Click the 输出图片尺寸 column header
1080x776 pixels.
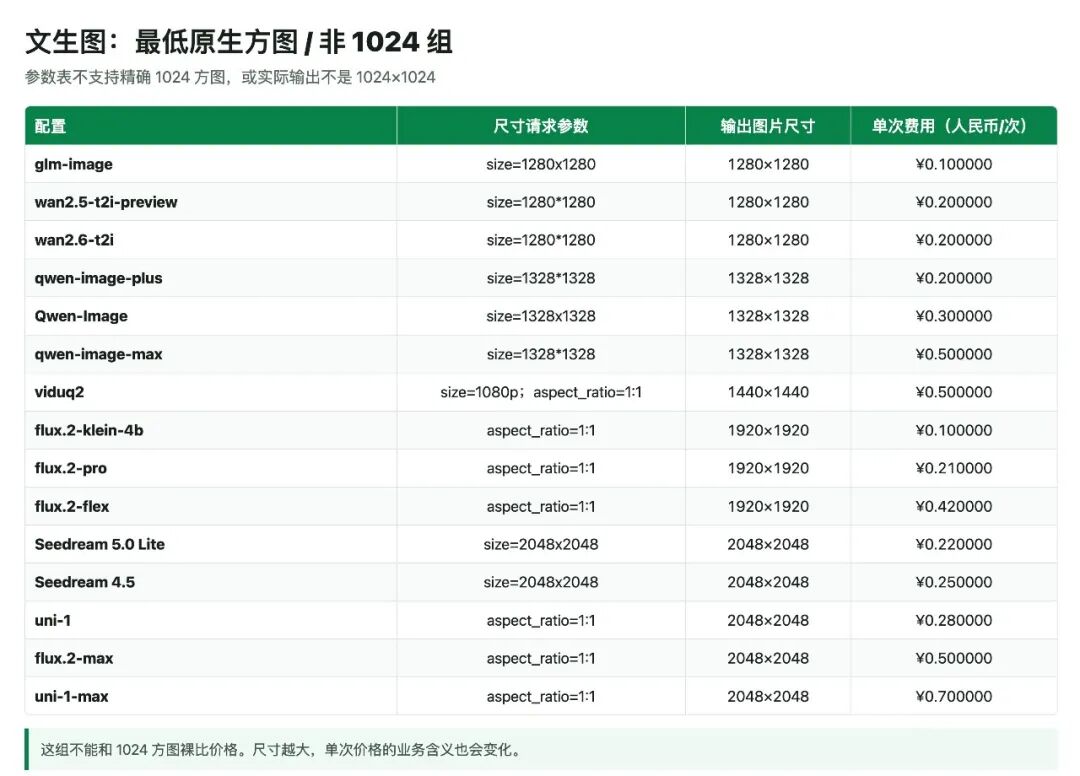pyautogui.click(x=768, y=126)
